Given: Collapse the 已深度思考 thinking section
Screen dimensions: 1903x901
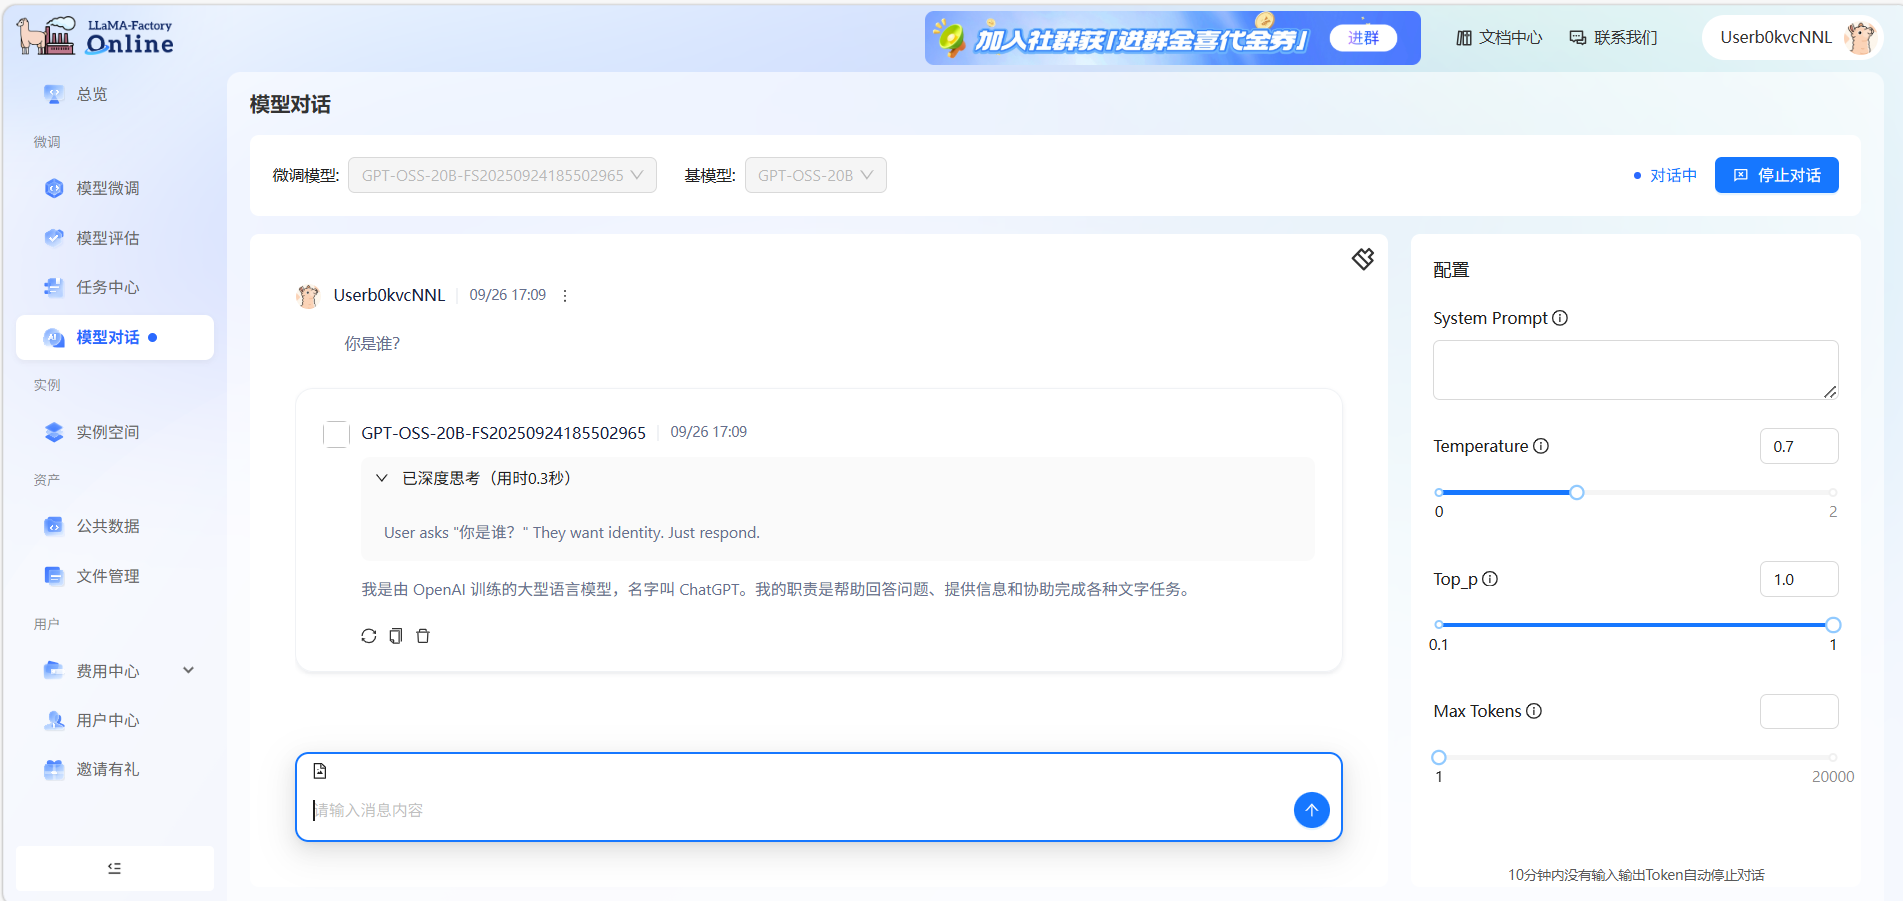Looking at the screenshot, I should pos(382,478).
